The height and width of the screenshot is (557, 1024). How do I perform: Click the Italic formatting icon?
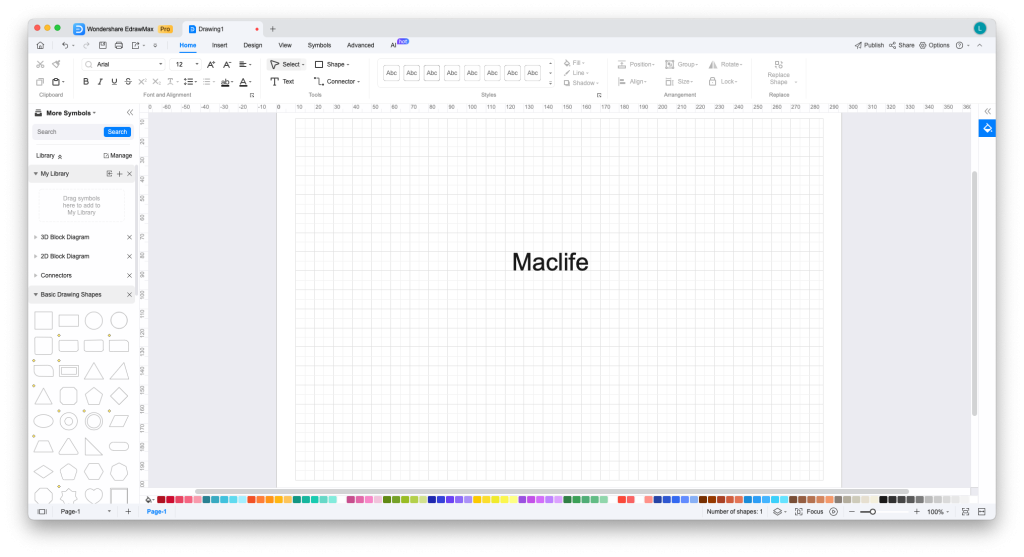[100, 82]
